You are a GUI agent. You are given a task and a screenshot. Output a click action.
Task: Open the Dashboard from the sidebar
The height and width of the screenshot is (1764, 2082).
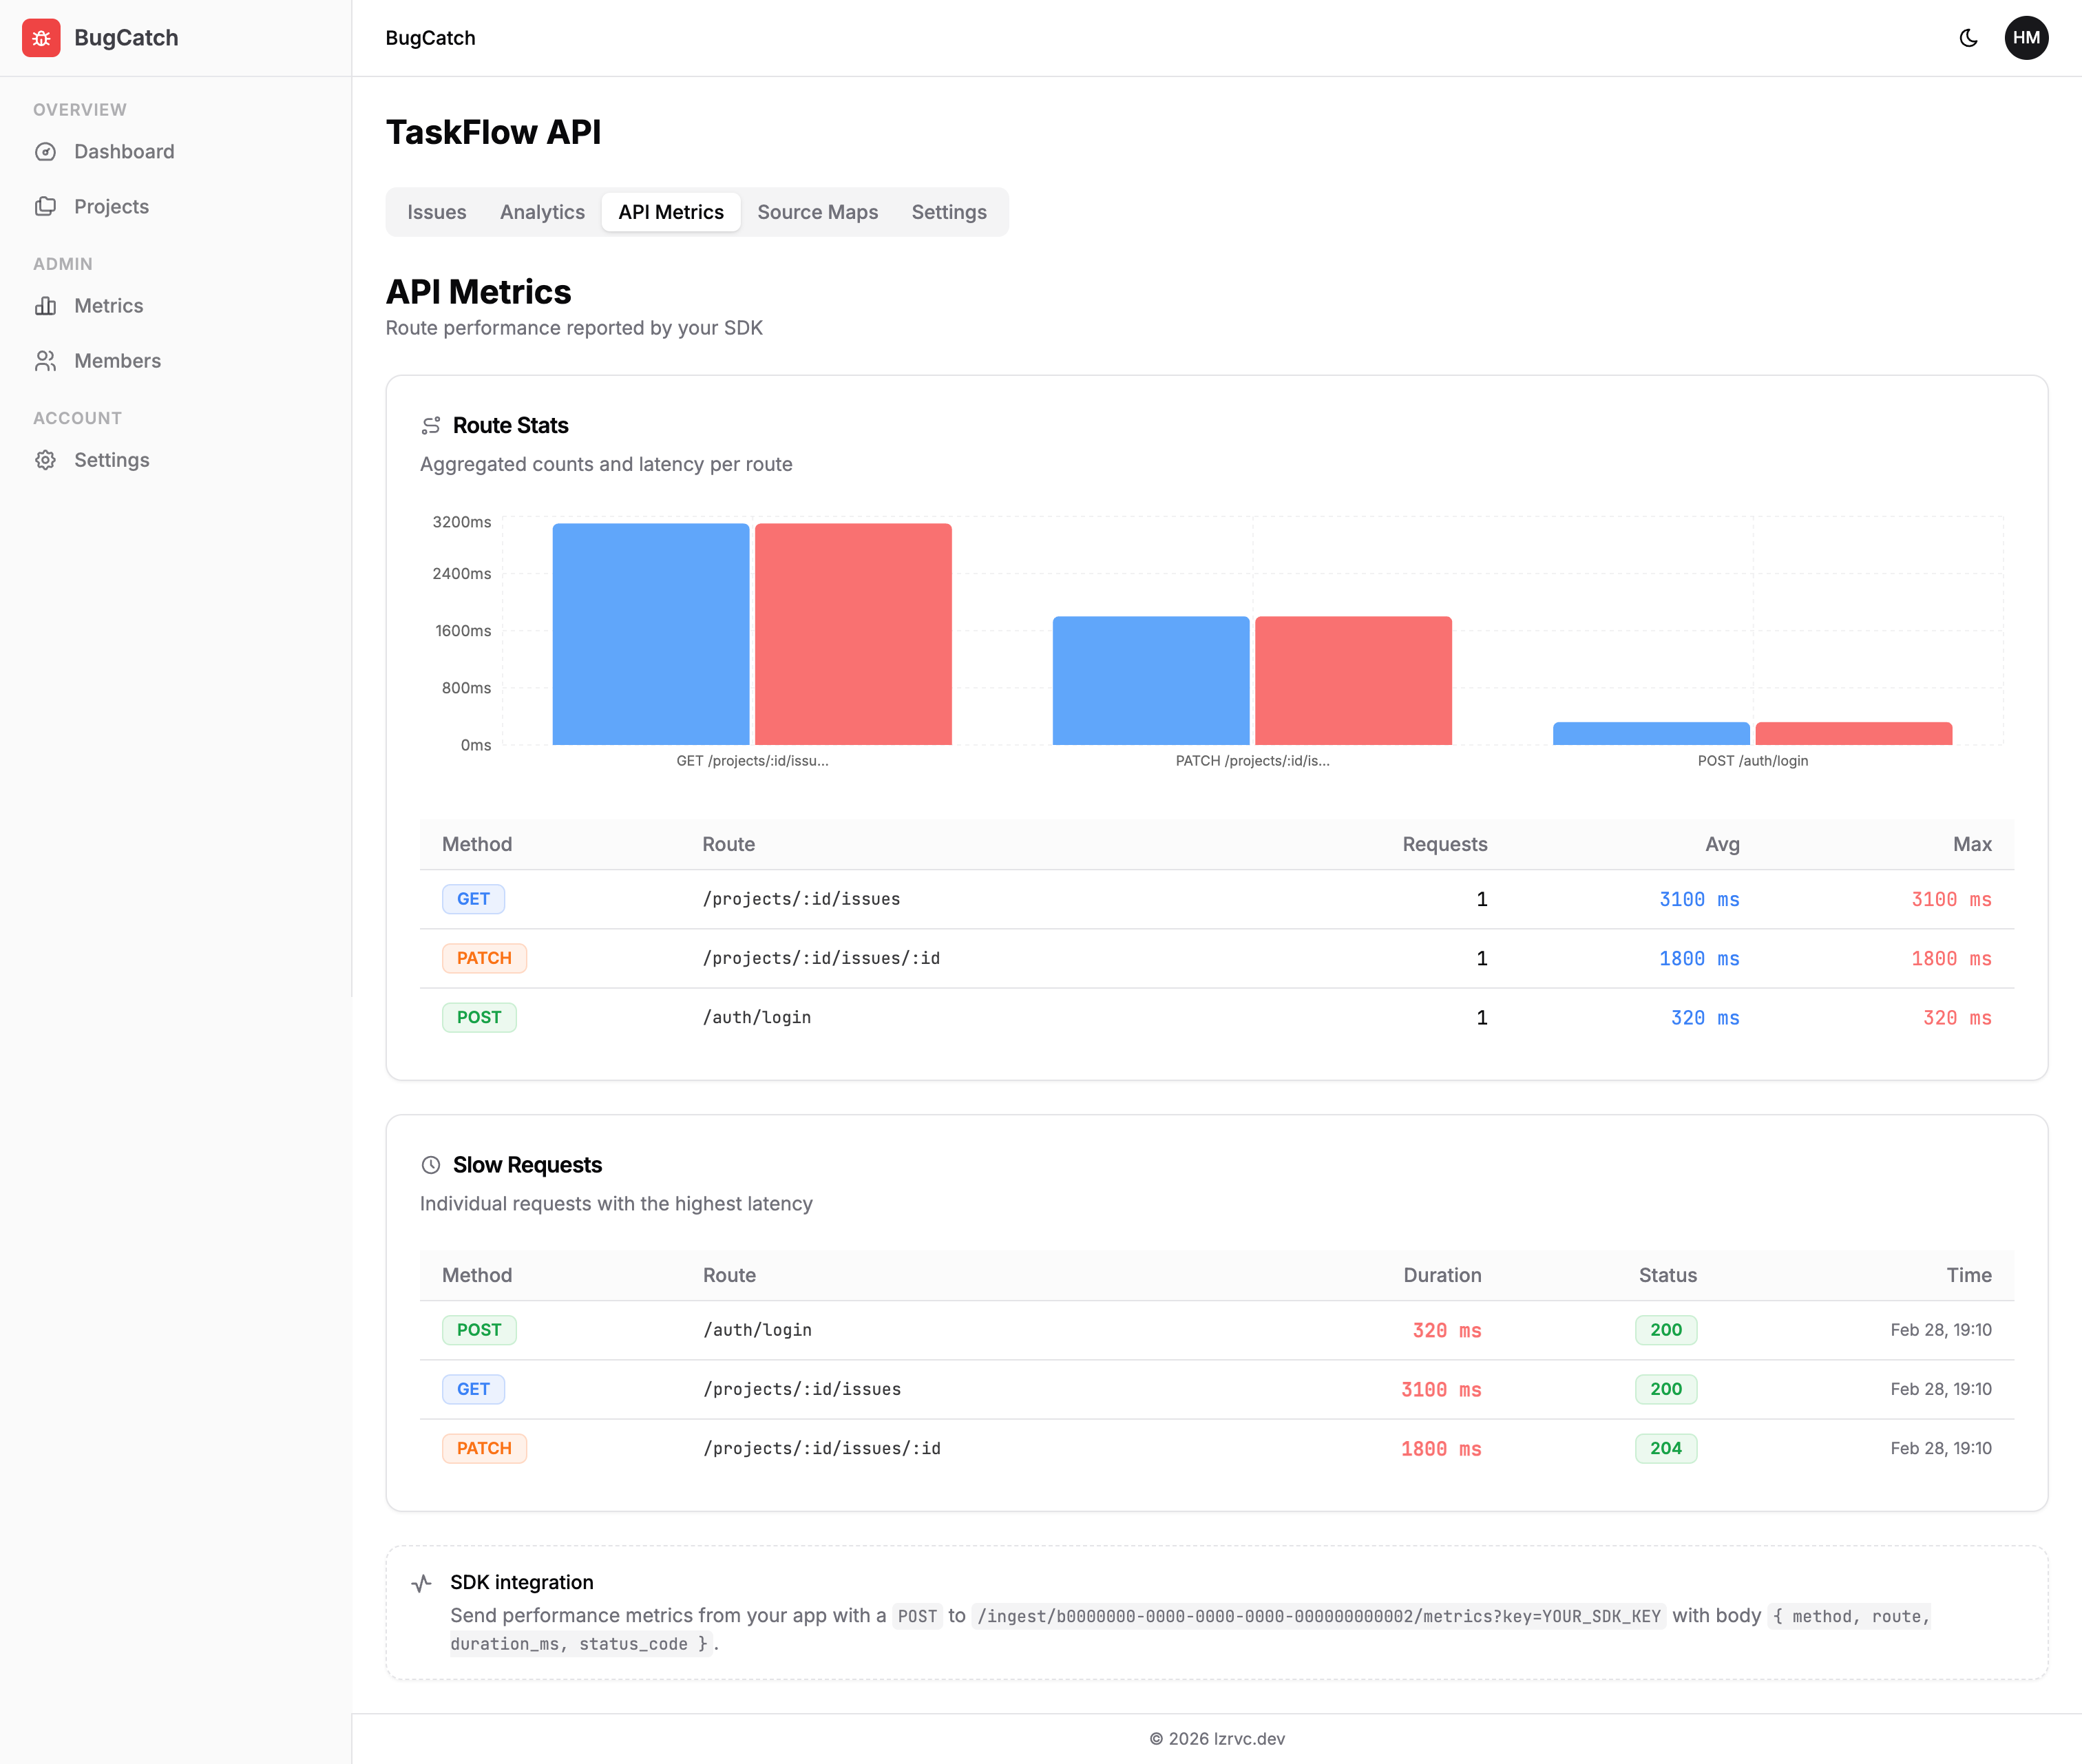pos(124,151)
